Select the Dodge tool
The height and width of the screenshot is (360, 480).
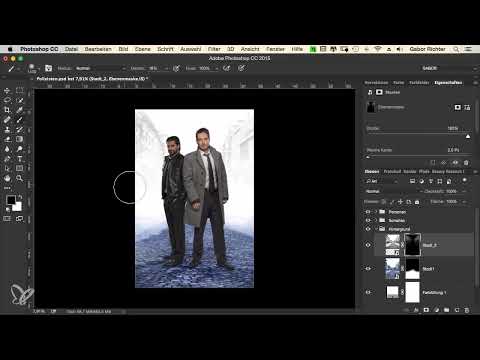(20, 149)
